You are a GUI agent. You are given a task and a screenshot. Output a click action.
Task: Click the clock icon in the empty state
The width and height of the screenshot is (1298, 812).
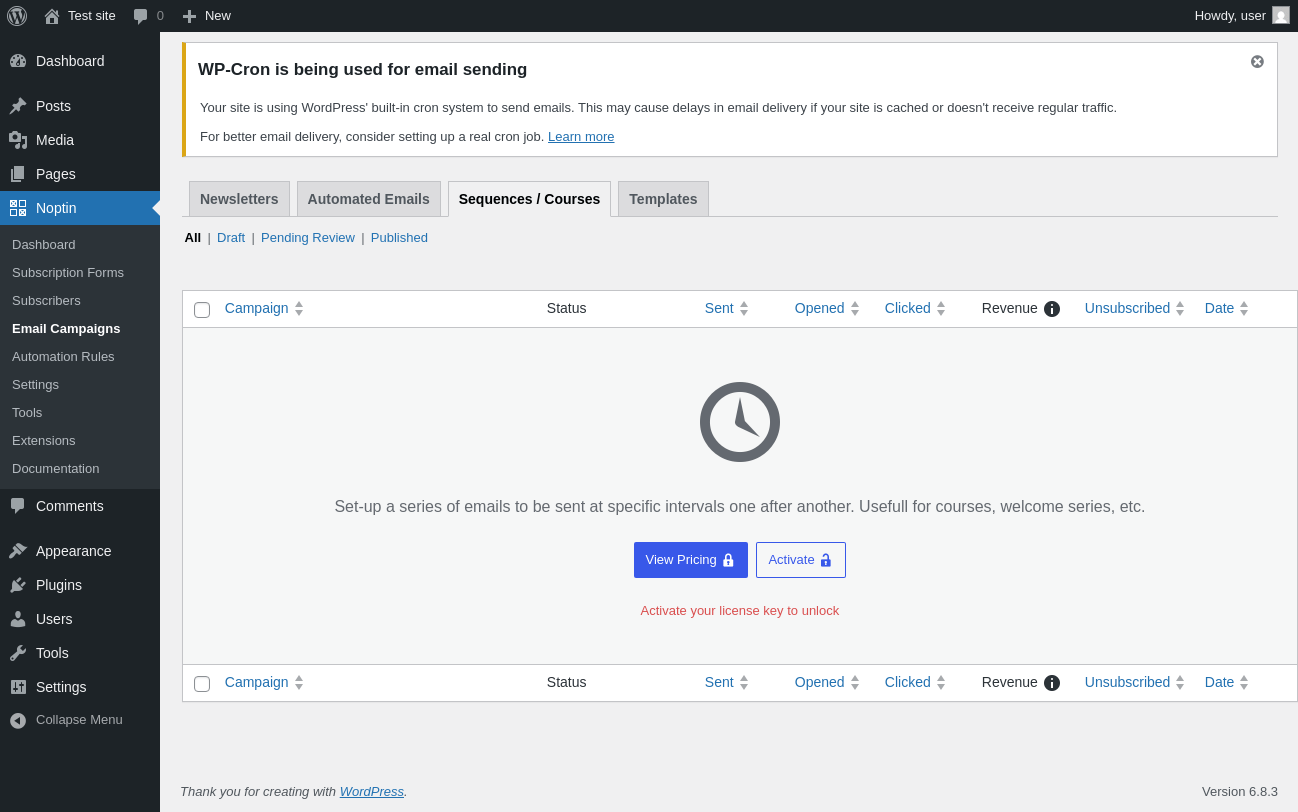(740, 422)
